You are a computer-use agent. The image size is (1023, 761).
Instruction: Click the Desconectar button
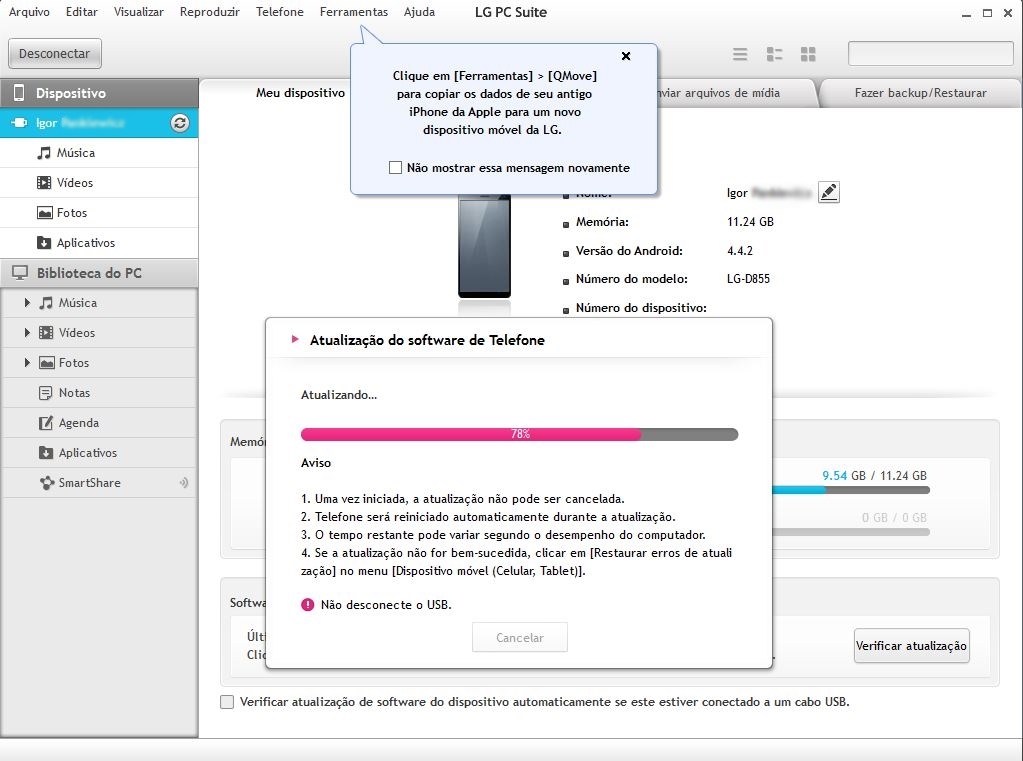coord(55,54)
